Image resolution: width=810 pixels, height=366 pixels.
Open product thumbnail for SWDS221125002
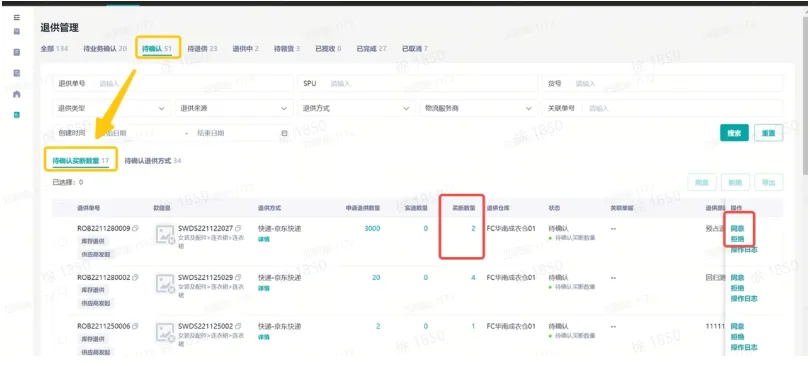click(165, 333)
